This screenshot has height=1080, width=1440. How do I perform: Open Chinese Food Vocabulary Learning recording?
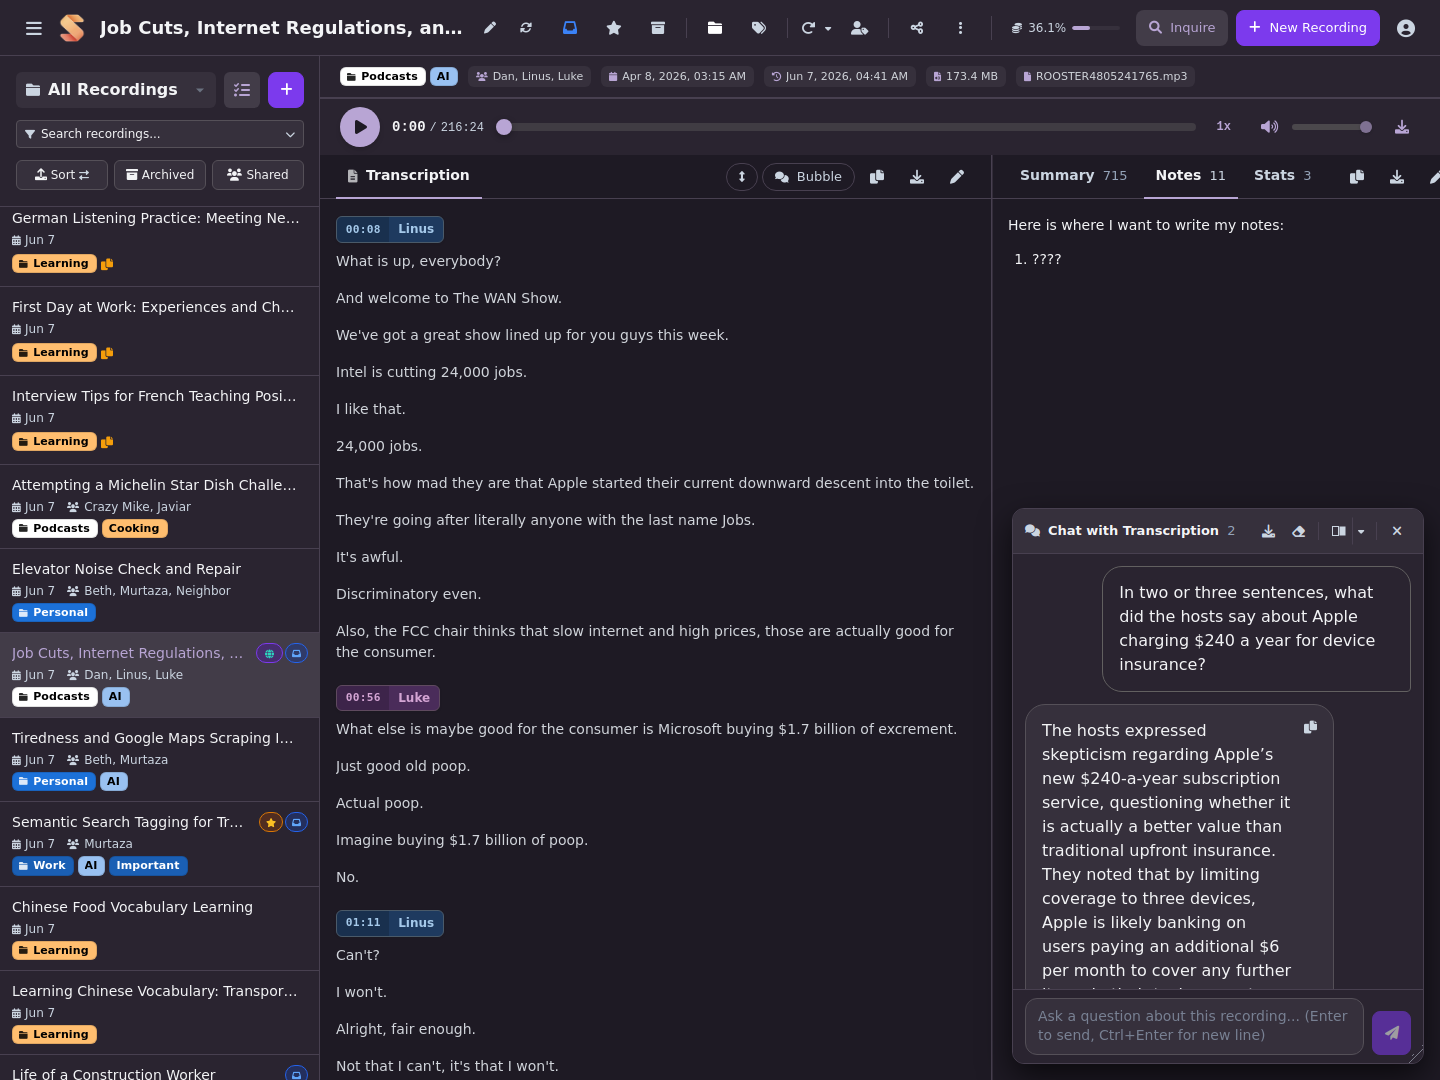160,928
